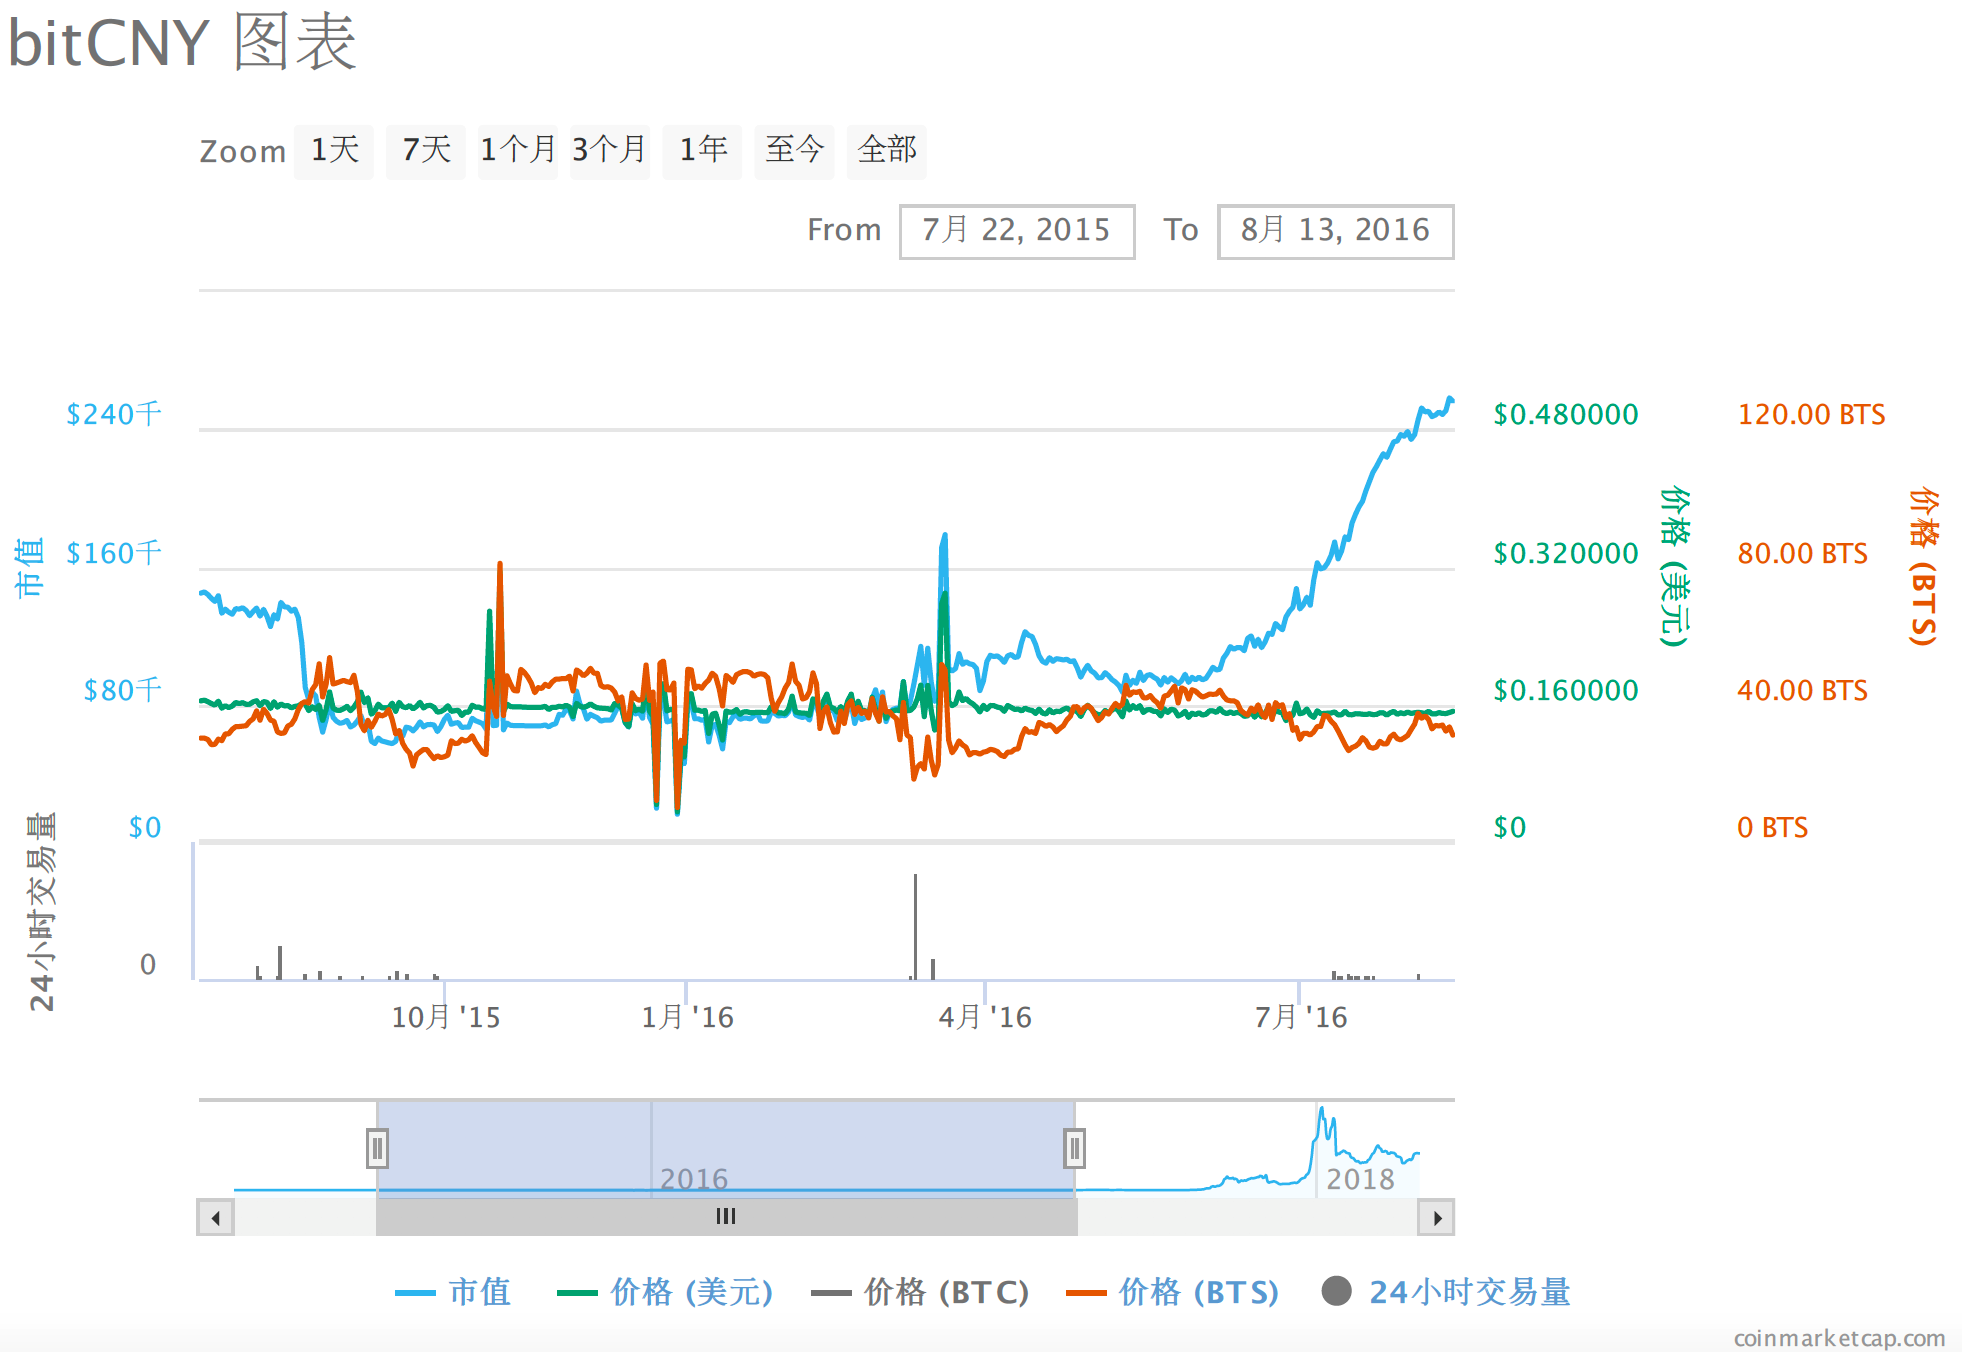
Task: Toggle 价格 (BTS) series in legend
Action: (x=1197, y=1292)
